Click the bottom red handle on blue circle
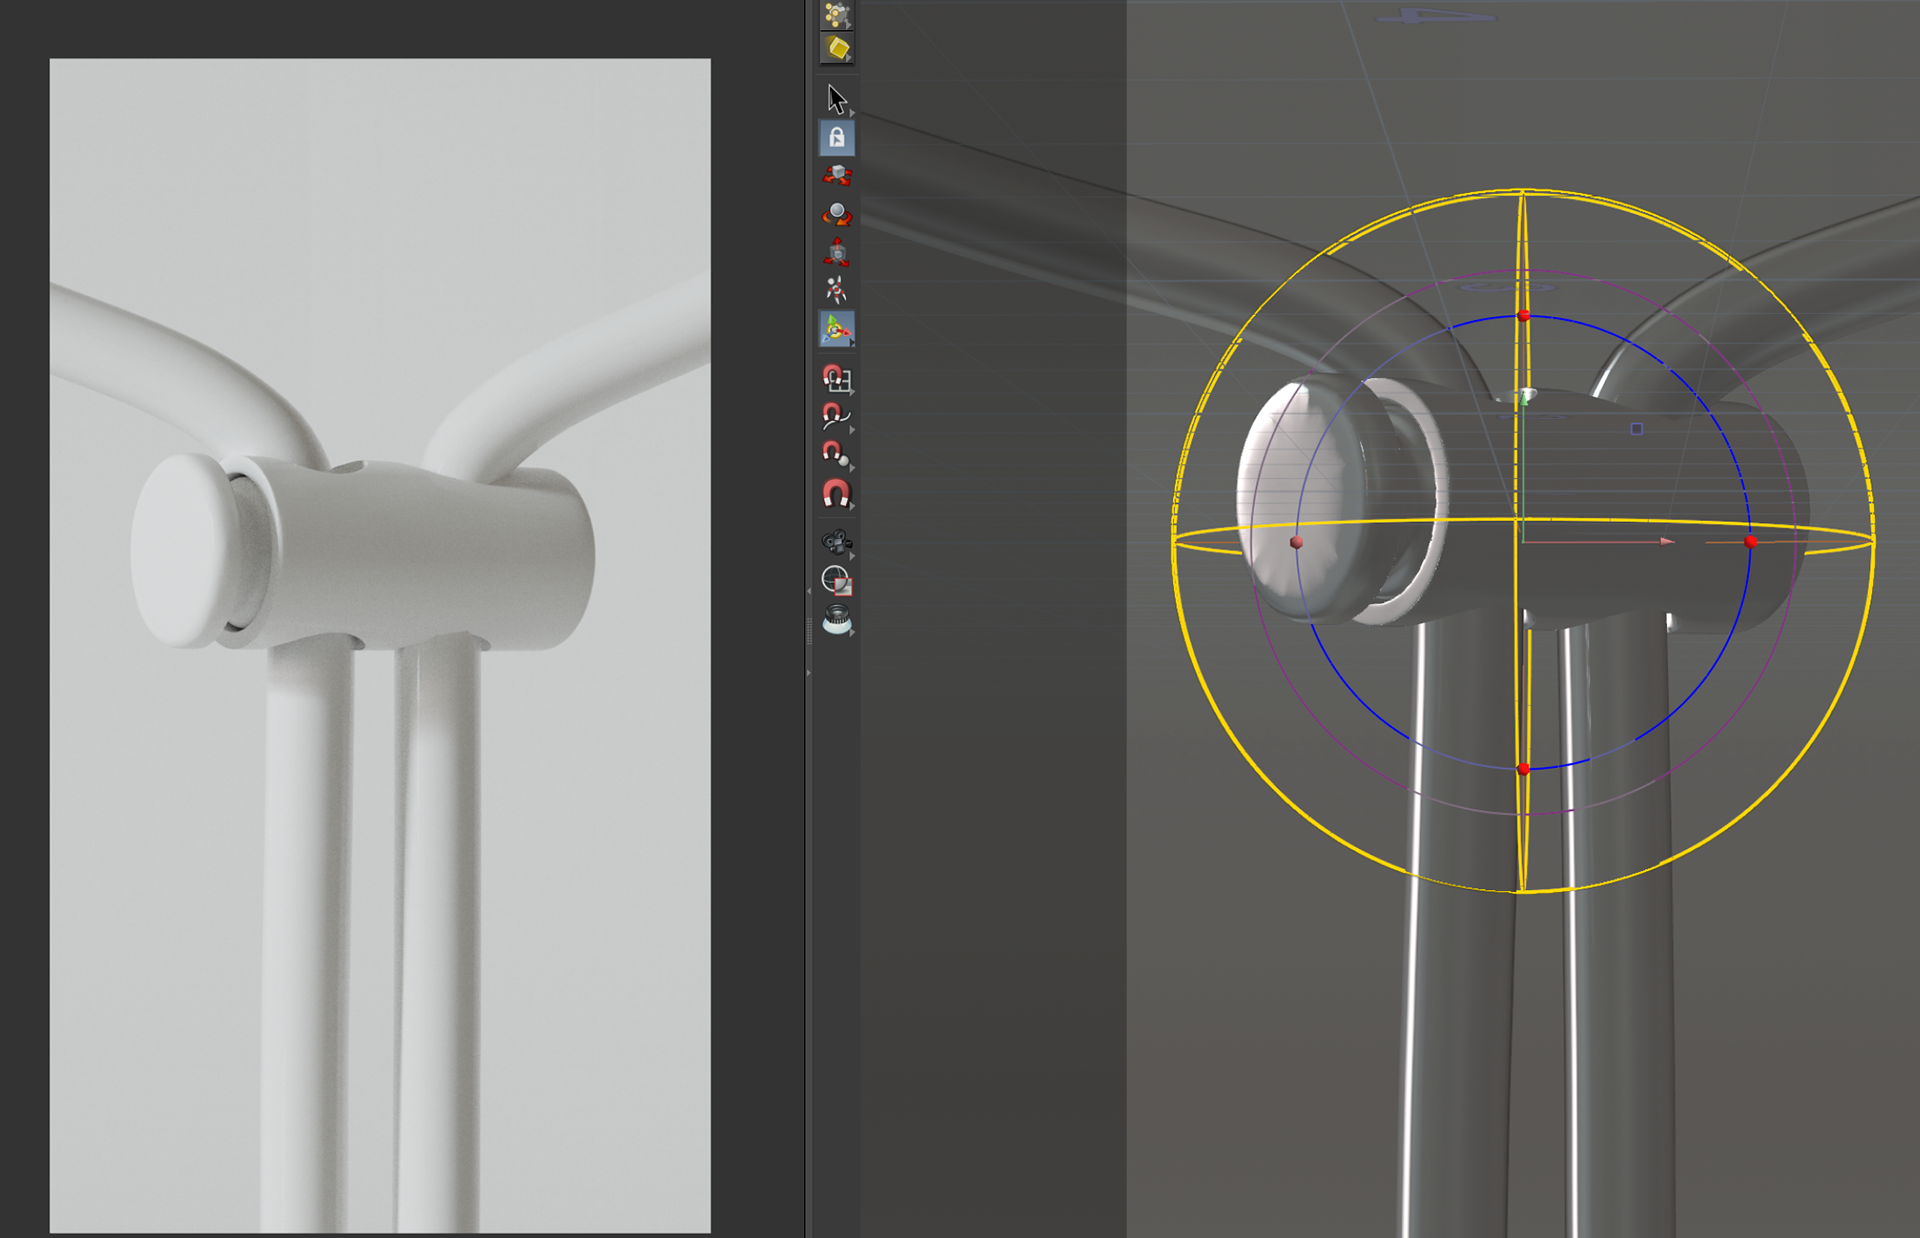The image size is (1920, 1238). (1523, 769)
